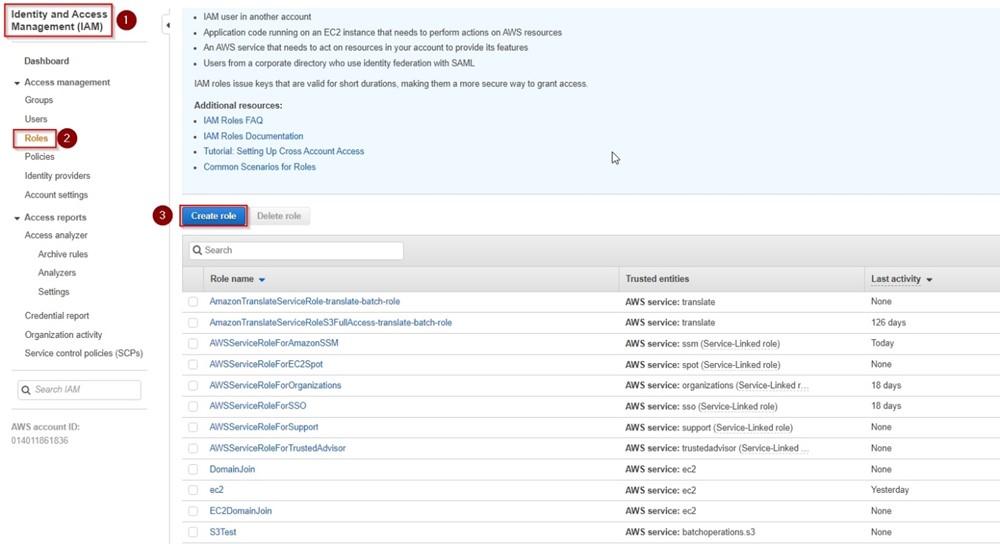The image size is (1000, 544).
Task: Click the Create role button
Action: (x=214, y=216)
